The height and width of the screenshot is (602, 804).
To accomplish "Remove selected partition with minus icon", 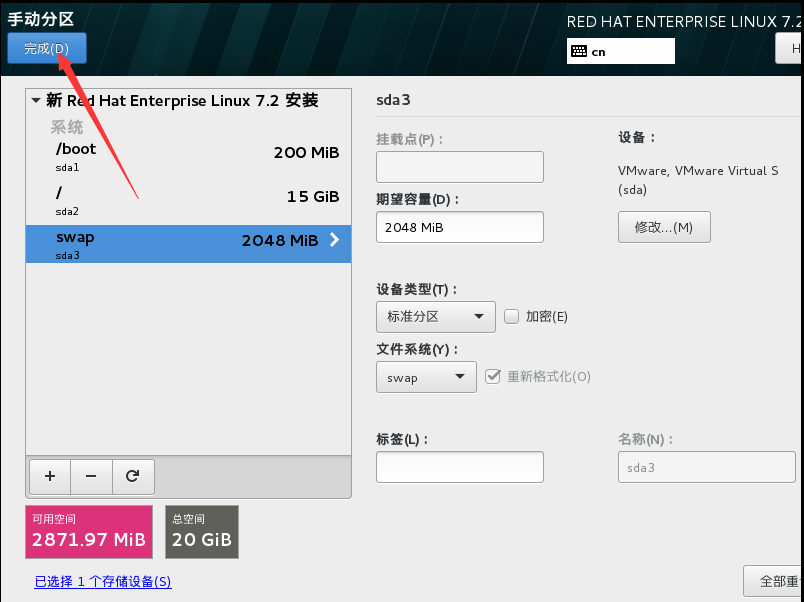I will (x=91, y=476).
